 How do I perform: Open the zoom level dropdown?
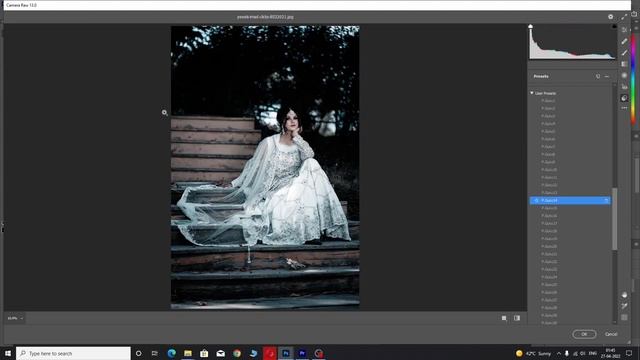[x=15, y=318]
